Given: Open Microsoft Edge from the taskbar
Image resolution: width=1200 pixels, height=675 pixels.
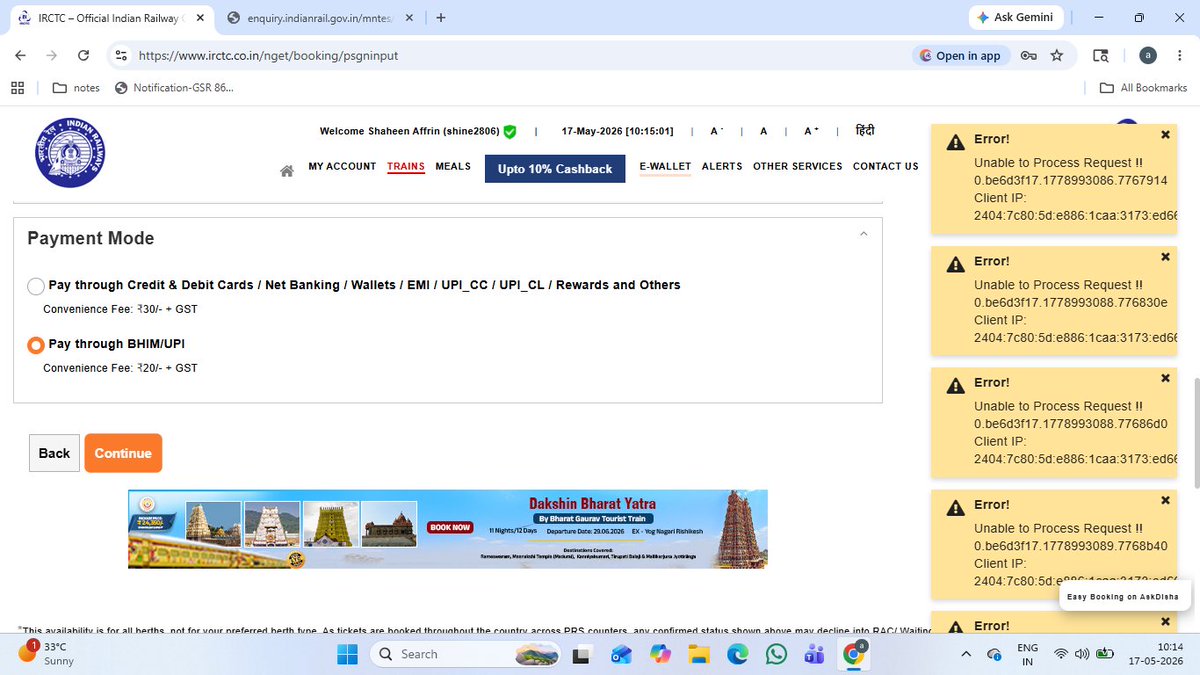Looking at the screenshot, I should (737, 654).
